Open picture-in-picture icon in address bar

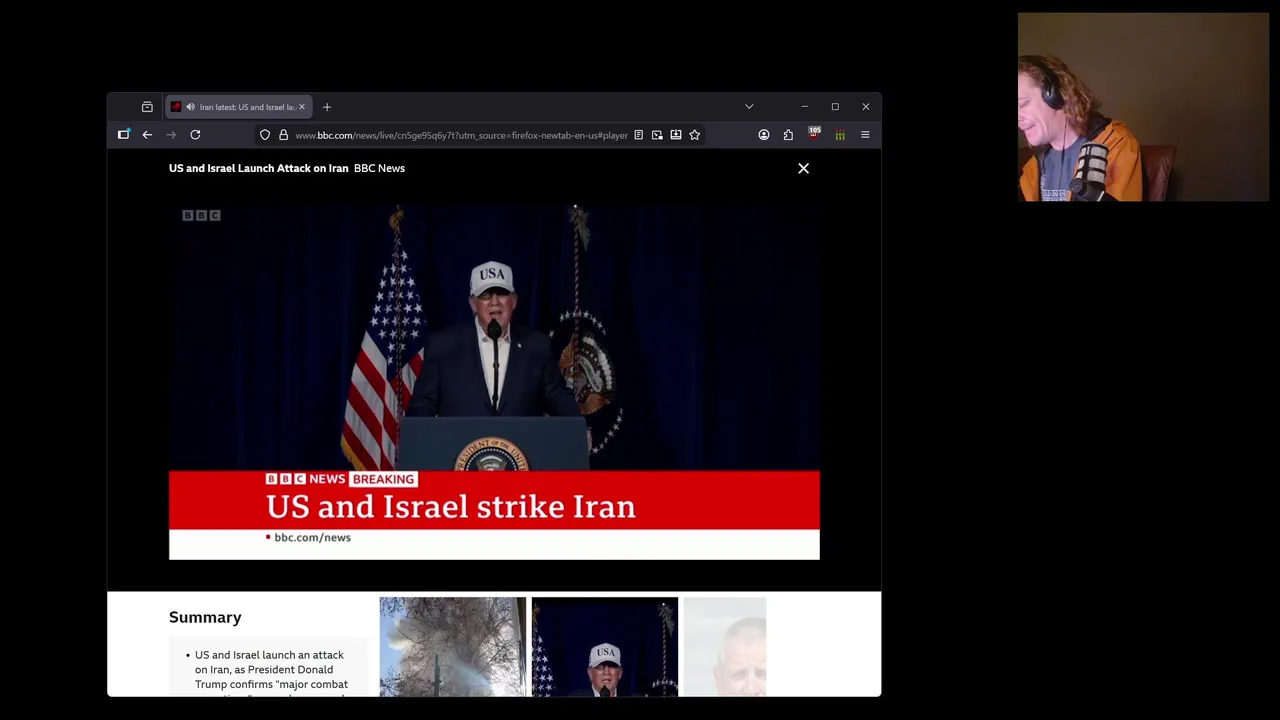pos(657,135)
